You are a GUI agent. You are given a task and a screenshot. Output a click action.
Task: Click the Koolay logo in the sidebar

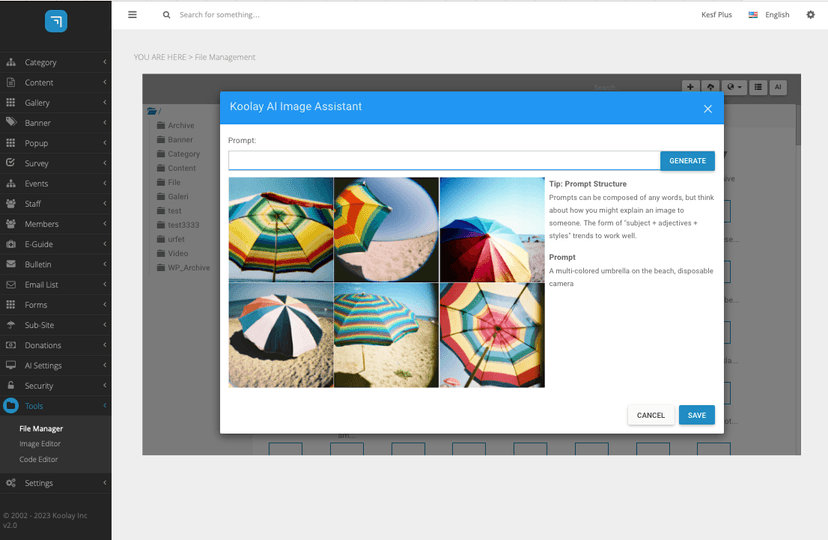pyautogui.click(x=56, y=21)
